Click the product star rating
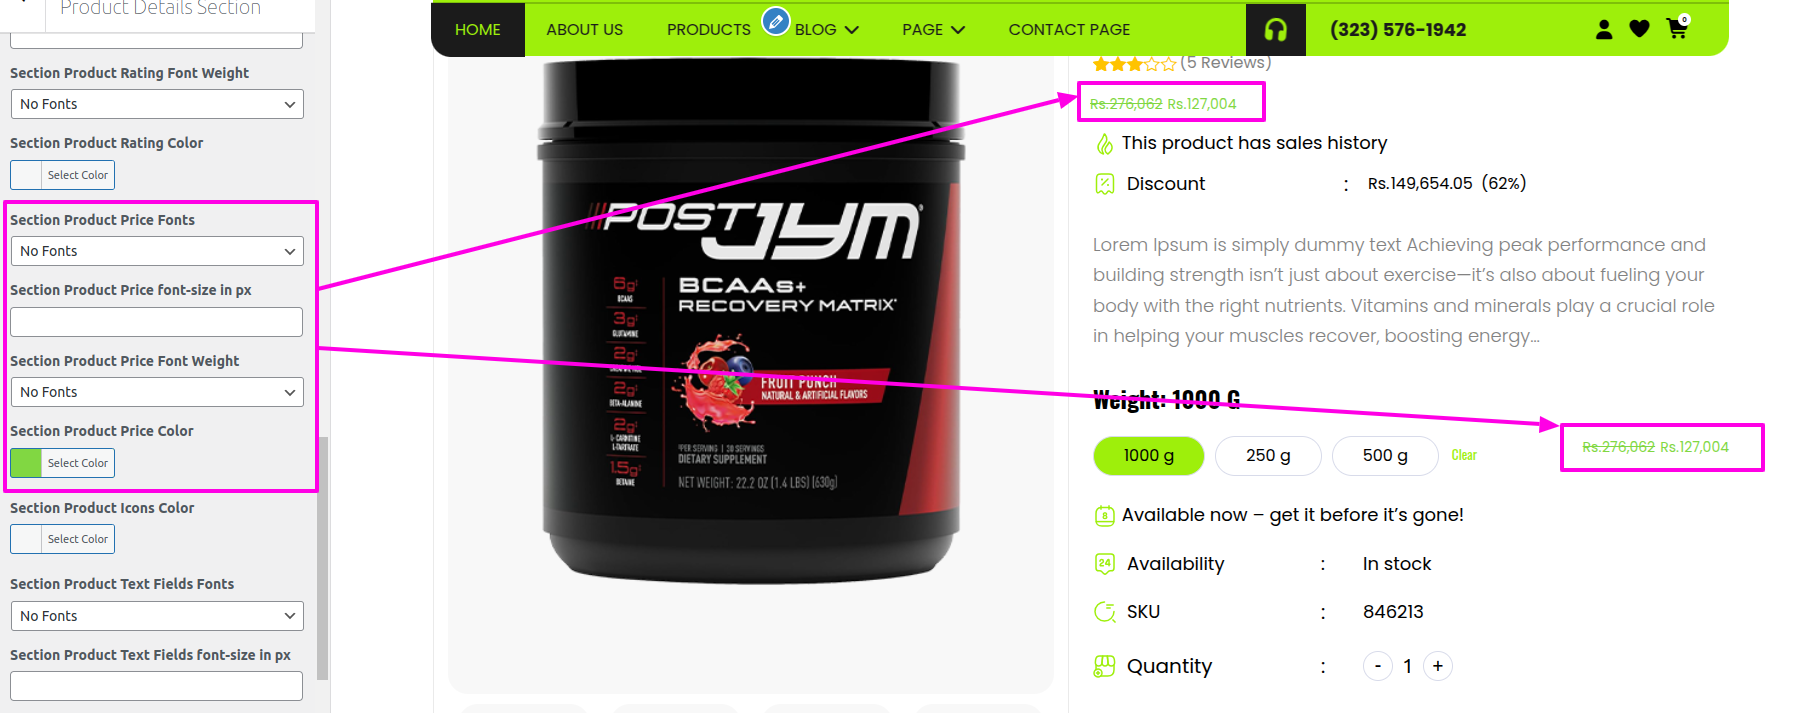1816x713 pixels. pyautogui.click(x=1134, y=64)
